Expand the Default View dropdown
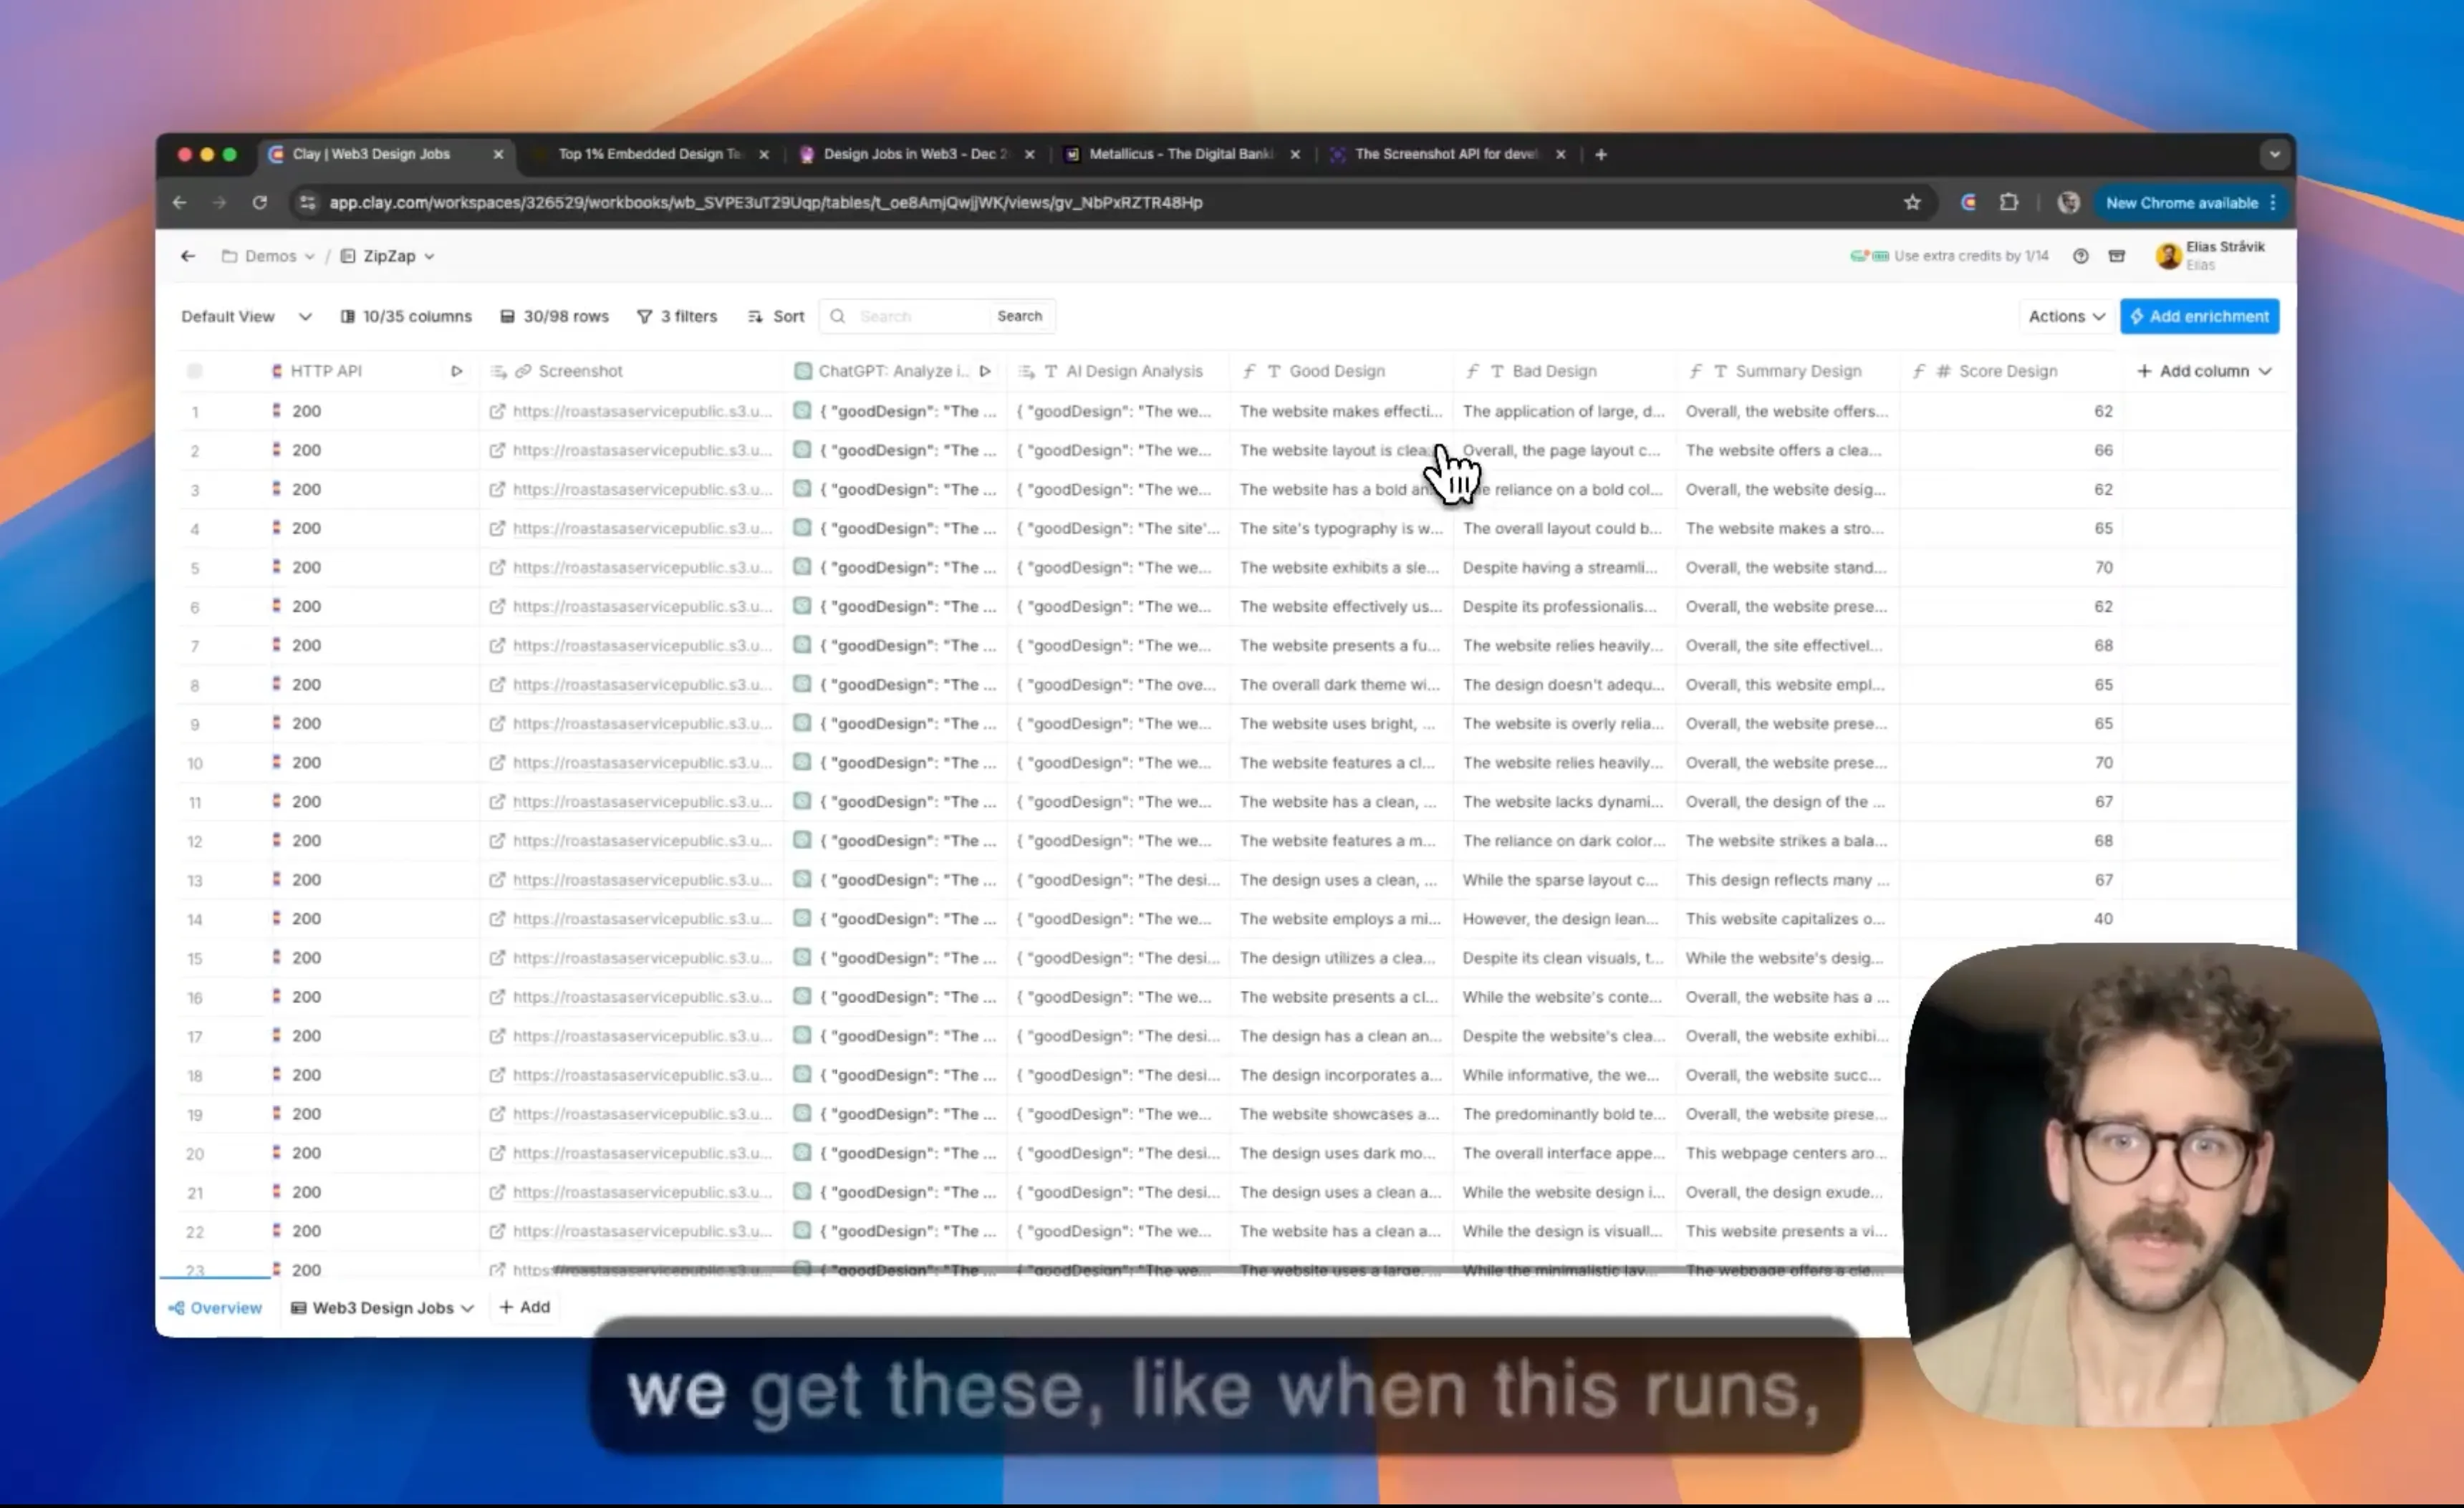The image size is (2464, 1508). coord(246,316)
